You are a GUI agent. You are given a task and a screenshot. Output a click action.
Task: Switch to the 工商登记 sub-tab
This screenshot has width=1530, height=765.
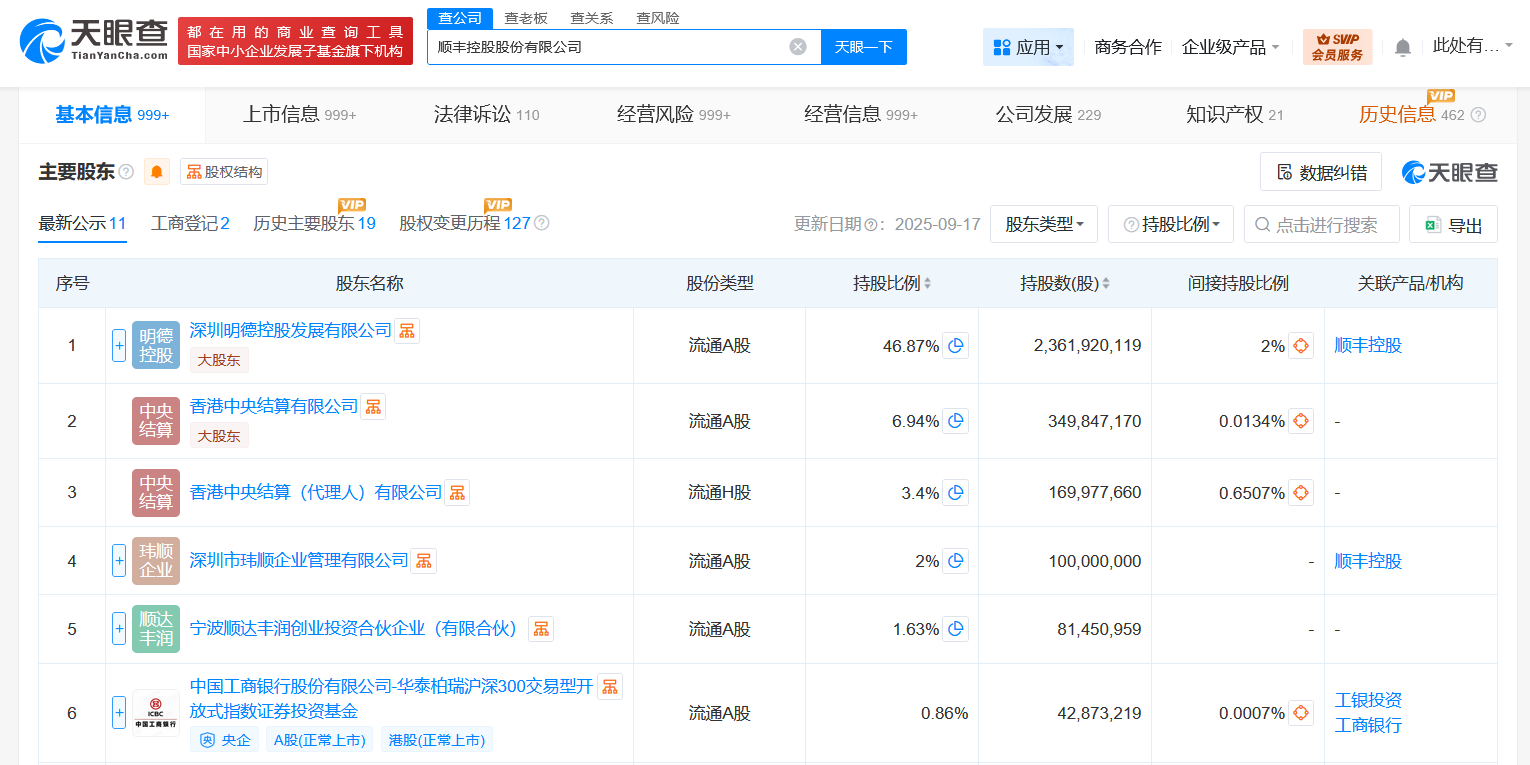(190, 223)
